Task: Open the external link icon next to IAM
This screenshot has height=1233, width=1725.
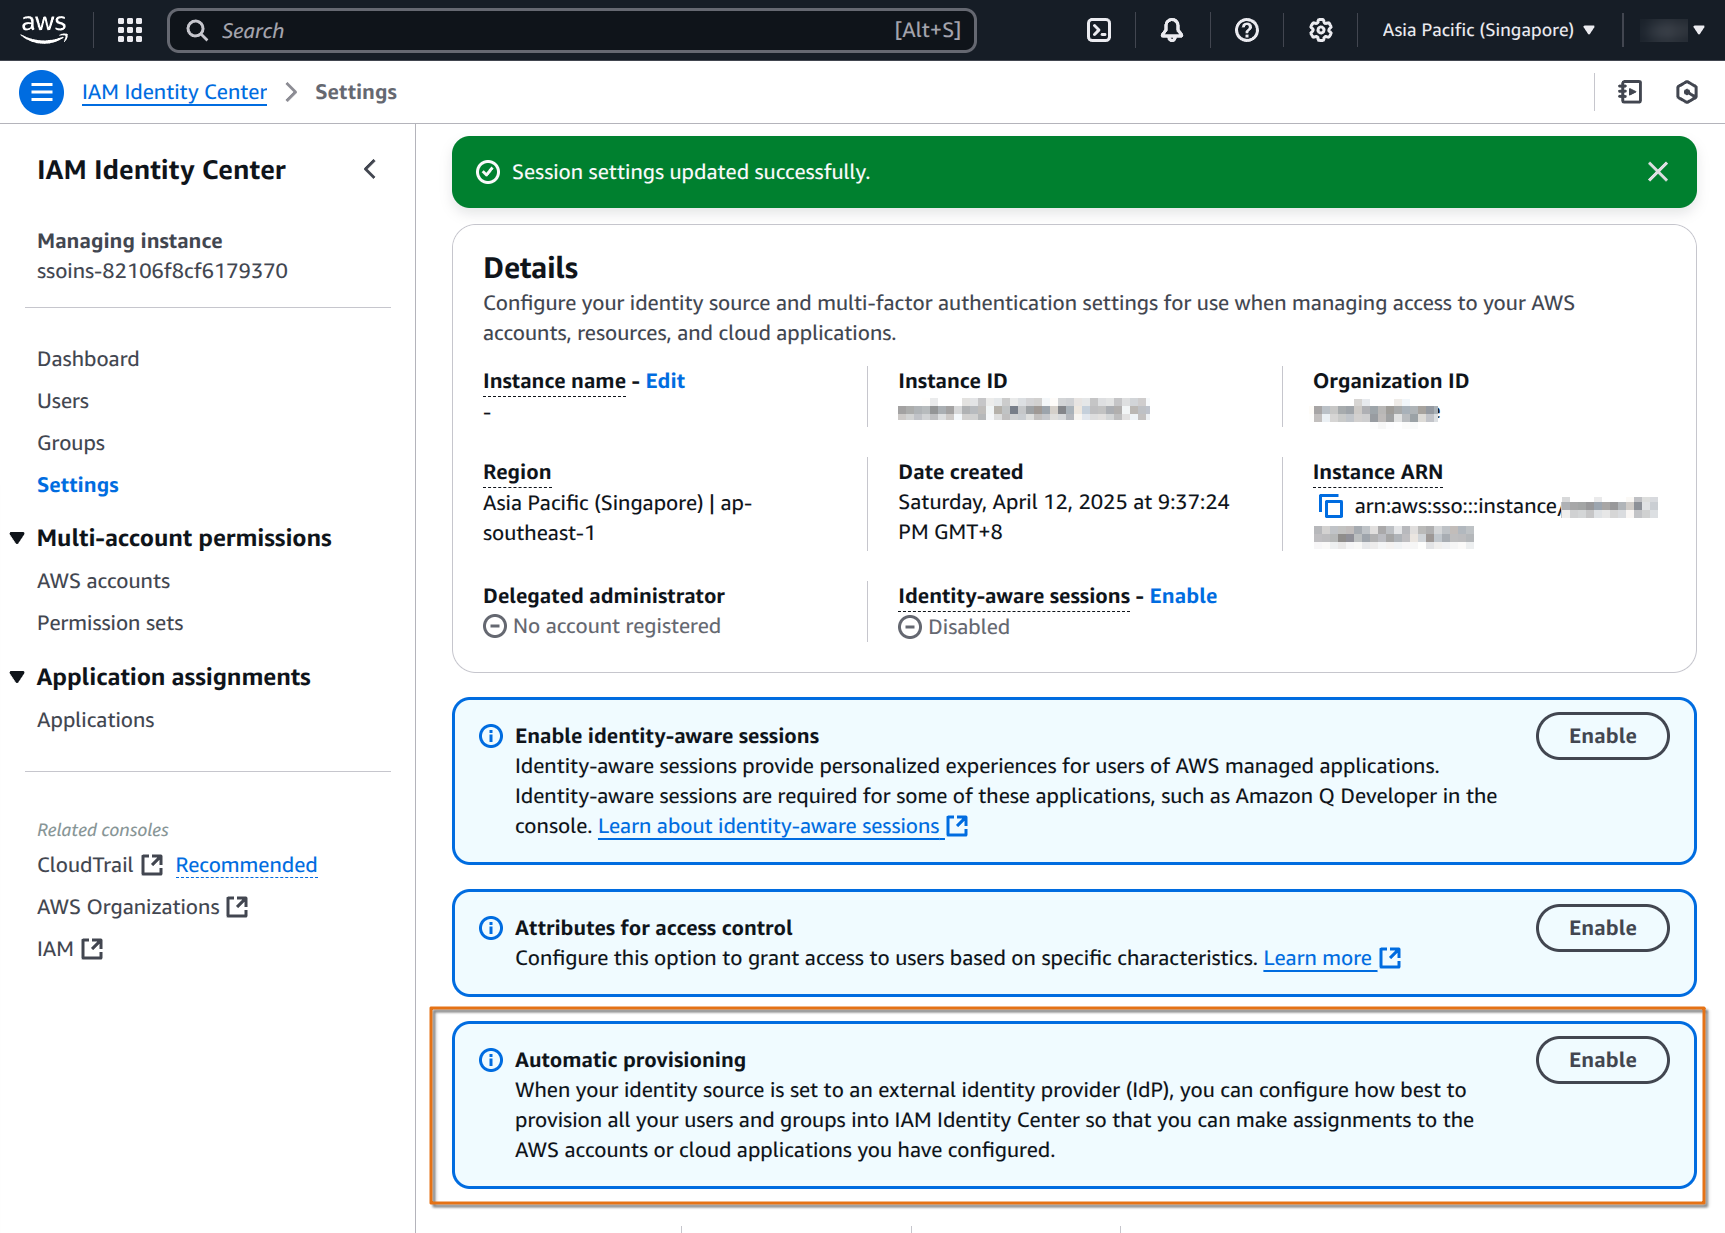Action: [x=92, y=949]
